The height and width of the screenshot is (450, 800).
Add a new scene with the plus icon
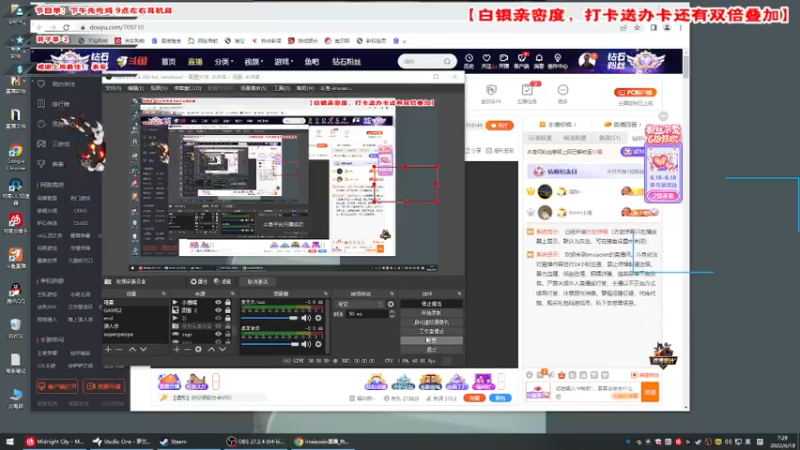pyautogui.click(x=108, y=349)
